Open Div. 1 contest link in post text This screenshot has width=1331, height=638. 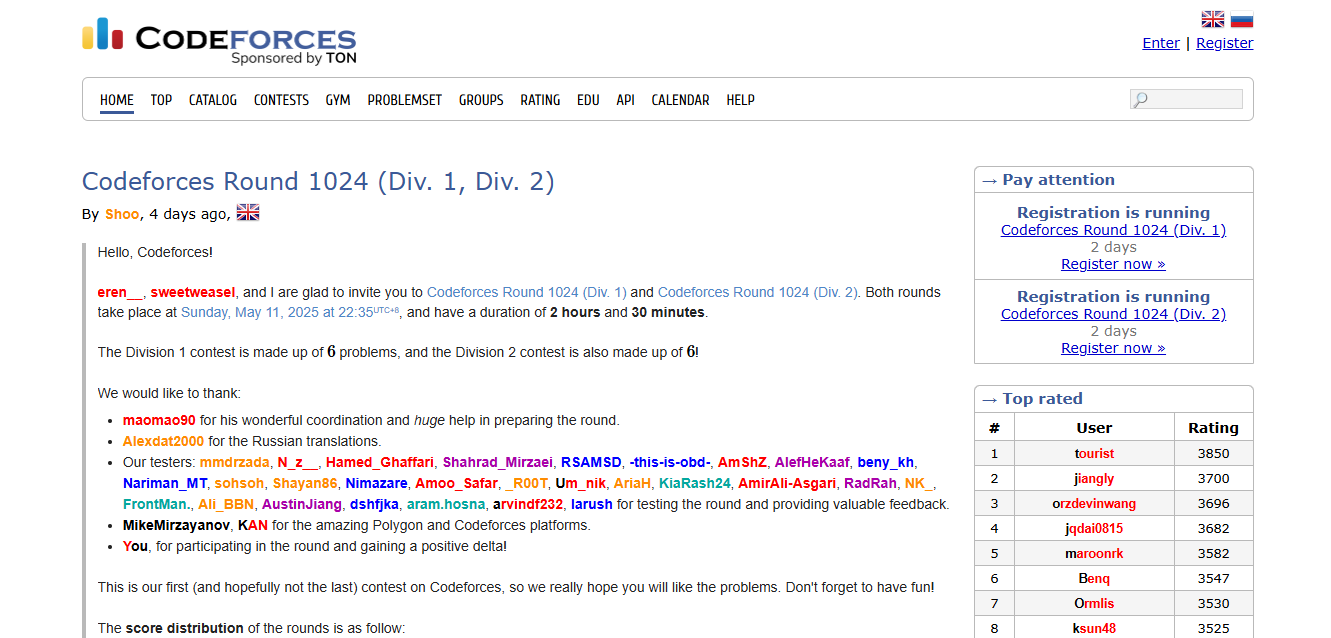click(527, 292)
